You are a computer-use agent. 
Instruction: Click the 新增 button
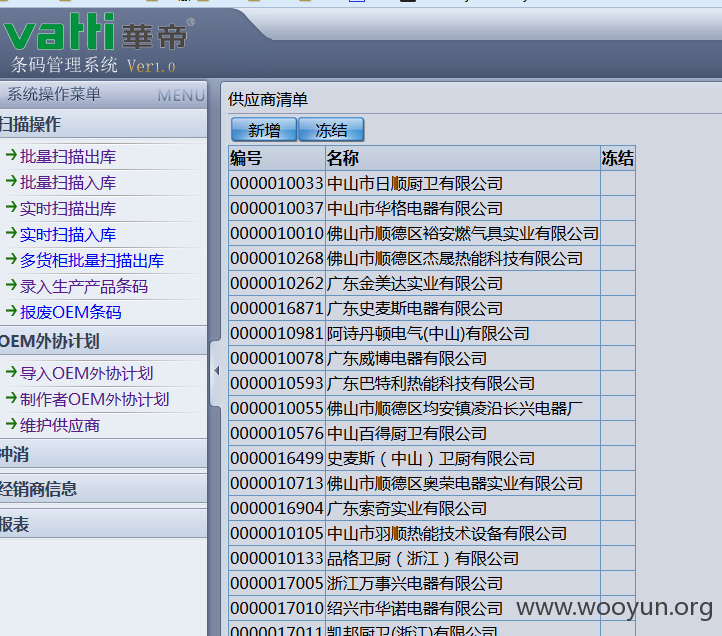tap(264, 130)
